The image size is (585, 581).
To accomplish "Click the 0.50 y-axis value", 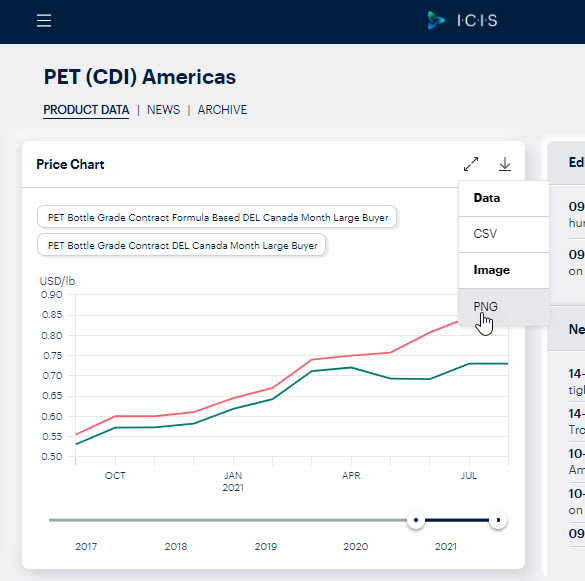I will coord(52,457).
